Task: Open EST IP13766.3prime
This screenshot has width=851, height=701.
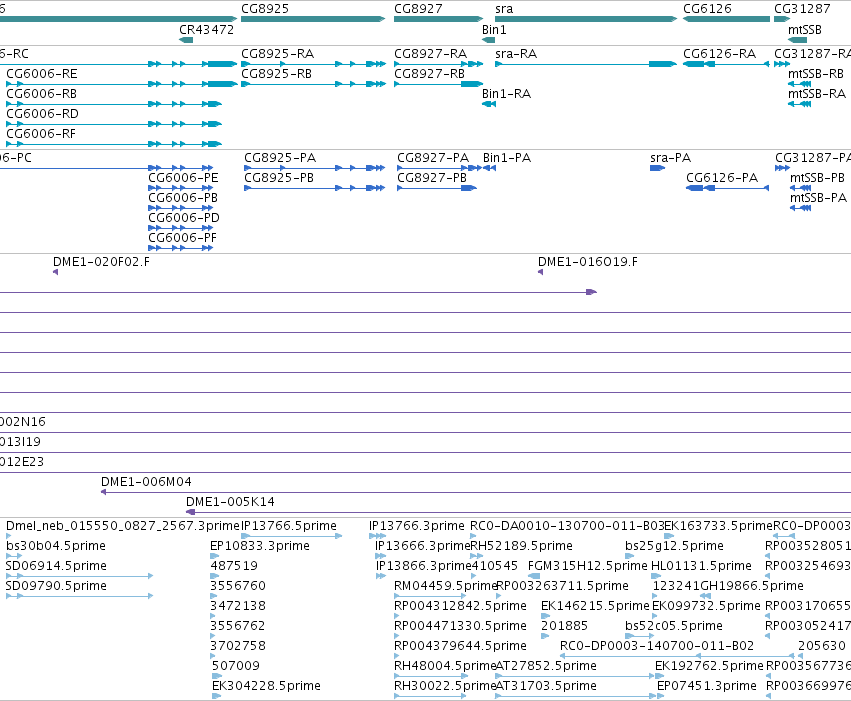Action: point(417,526)
